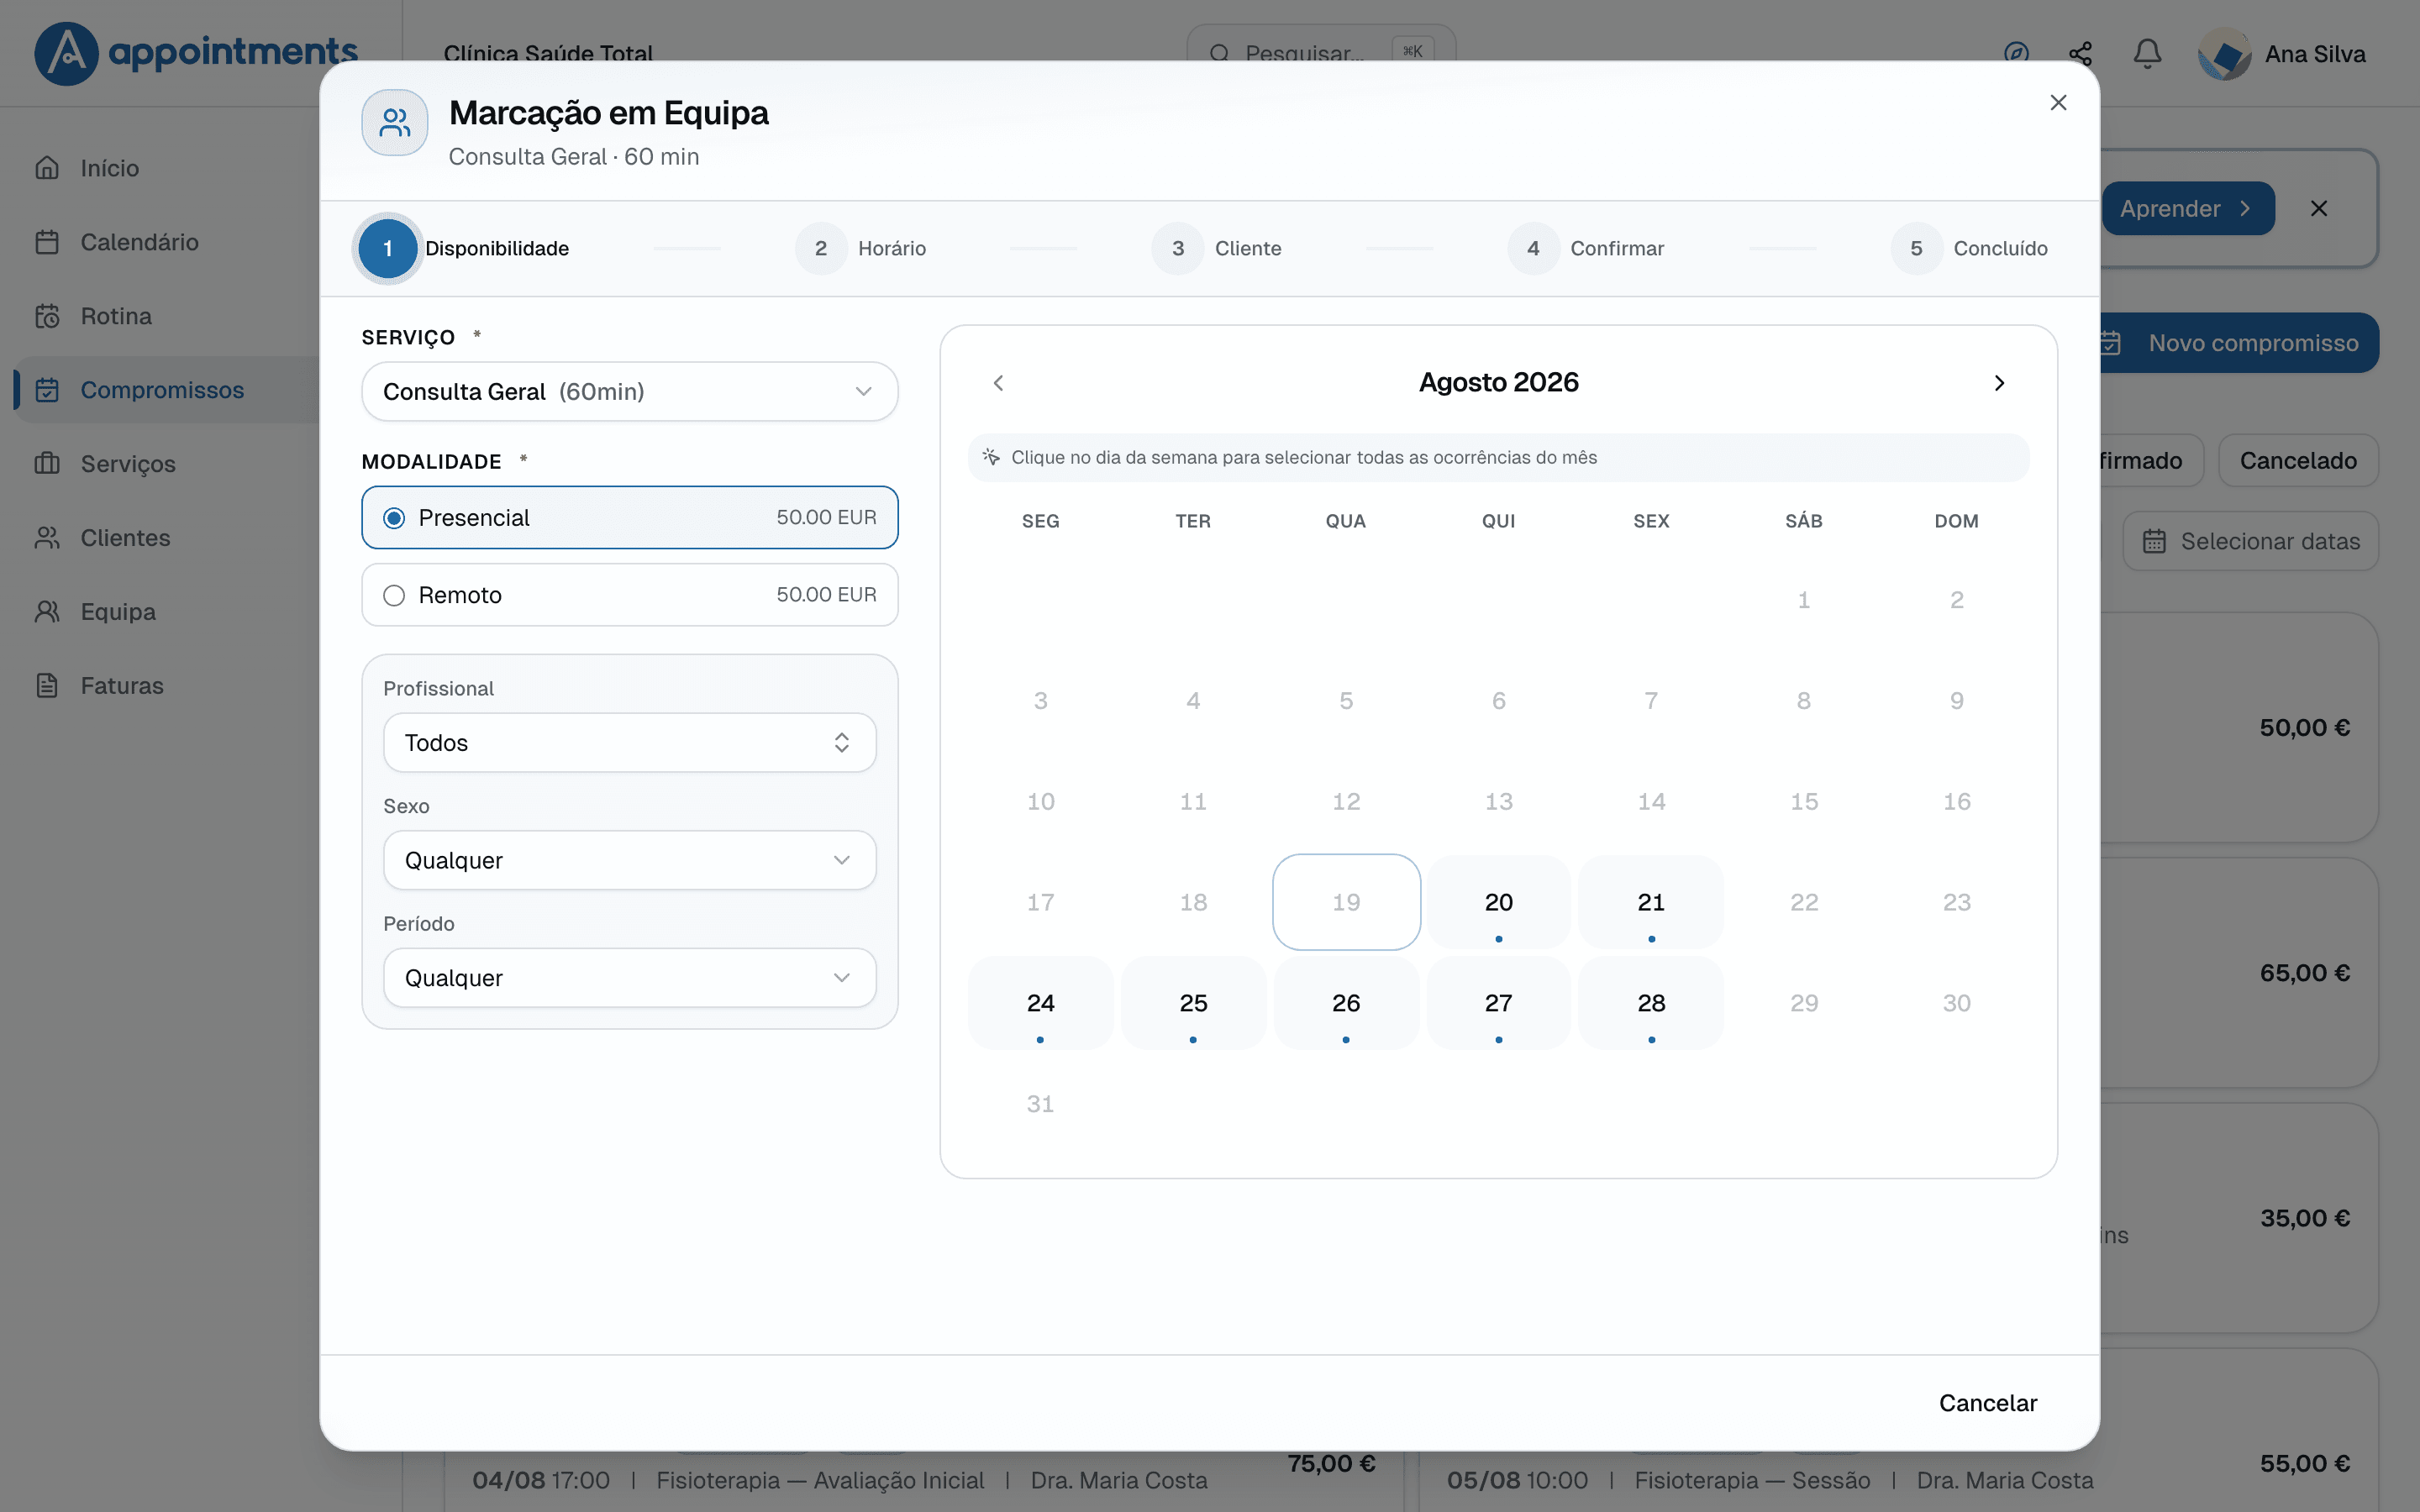Jump to step 3 Cliente

tap(1217, 248)
